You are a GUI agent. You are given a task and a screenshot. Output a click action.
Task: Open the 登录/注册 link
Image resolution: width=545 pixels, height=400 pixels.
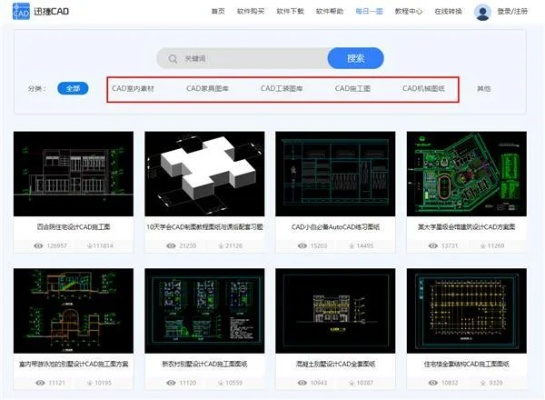coord(512,11)
